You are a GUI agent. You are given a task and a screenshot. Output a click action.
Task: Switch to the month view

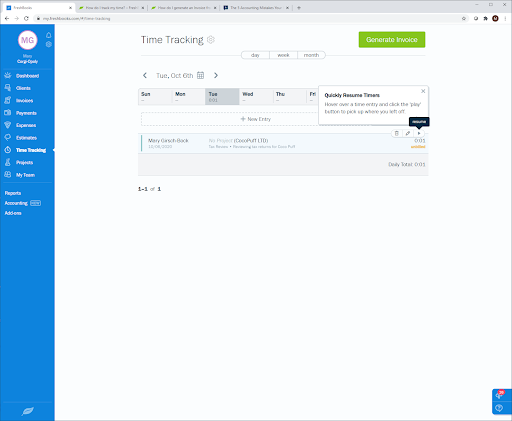311,55
